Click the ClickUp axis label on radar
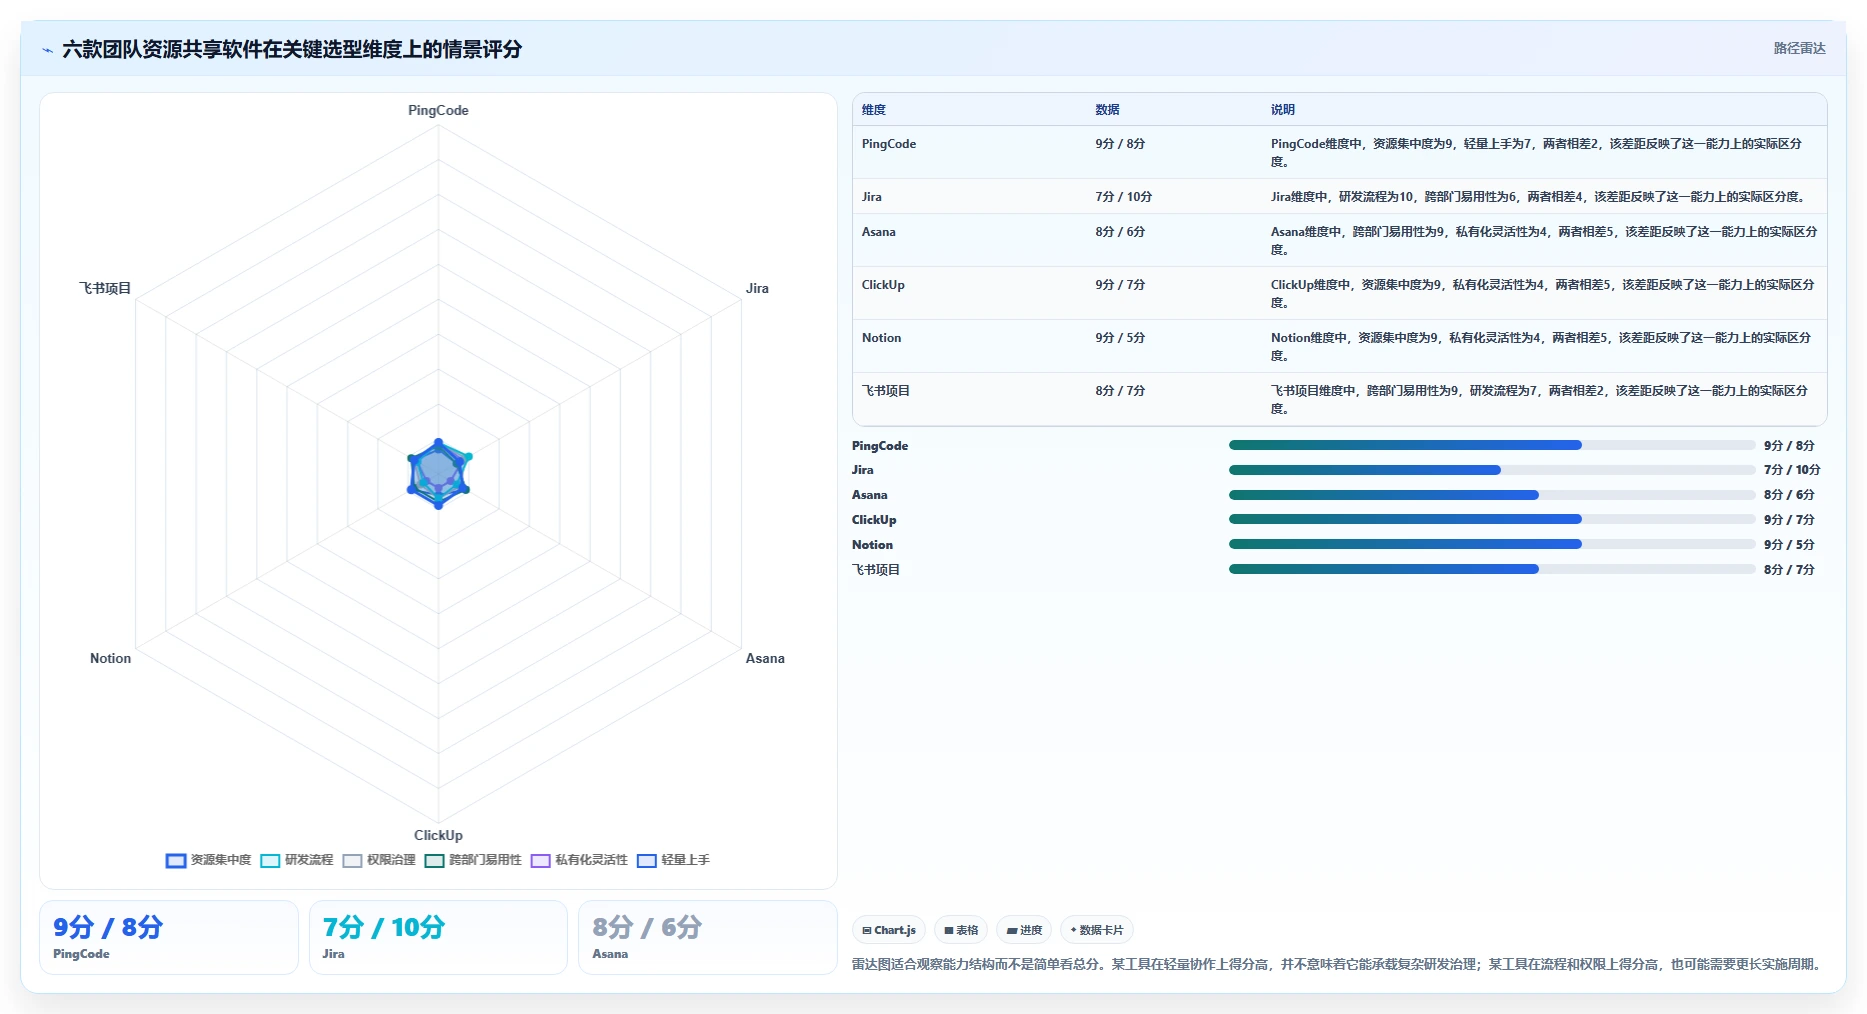Screen dimensions: 1867x1014 coord(438,836)
